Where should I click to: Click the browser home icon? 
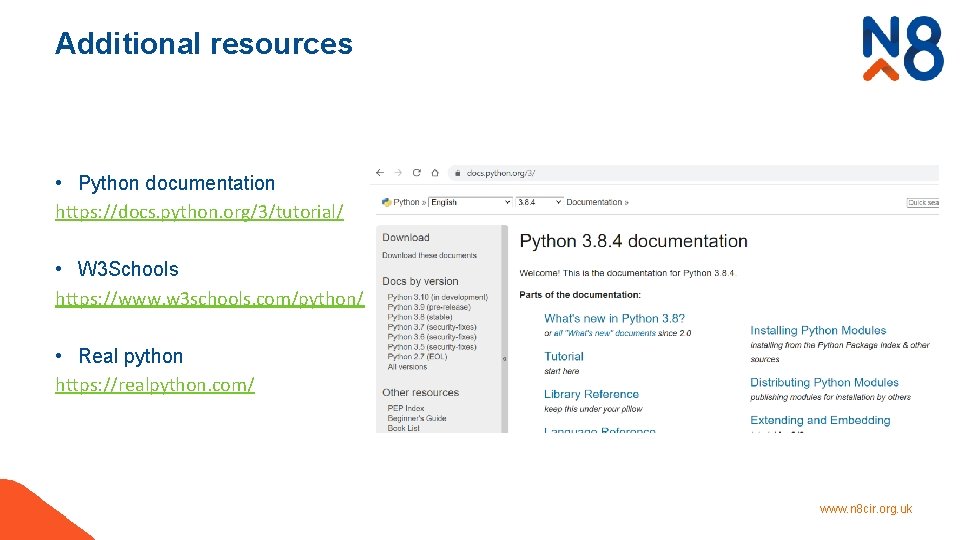pyautogui.click(x=435, y=173)
